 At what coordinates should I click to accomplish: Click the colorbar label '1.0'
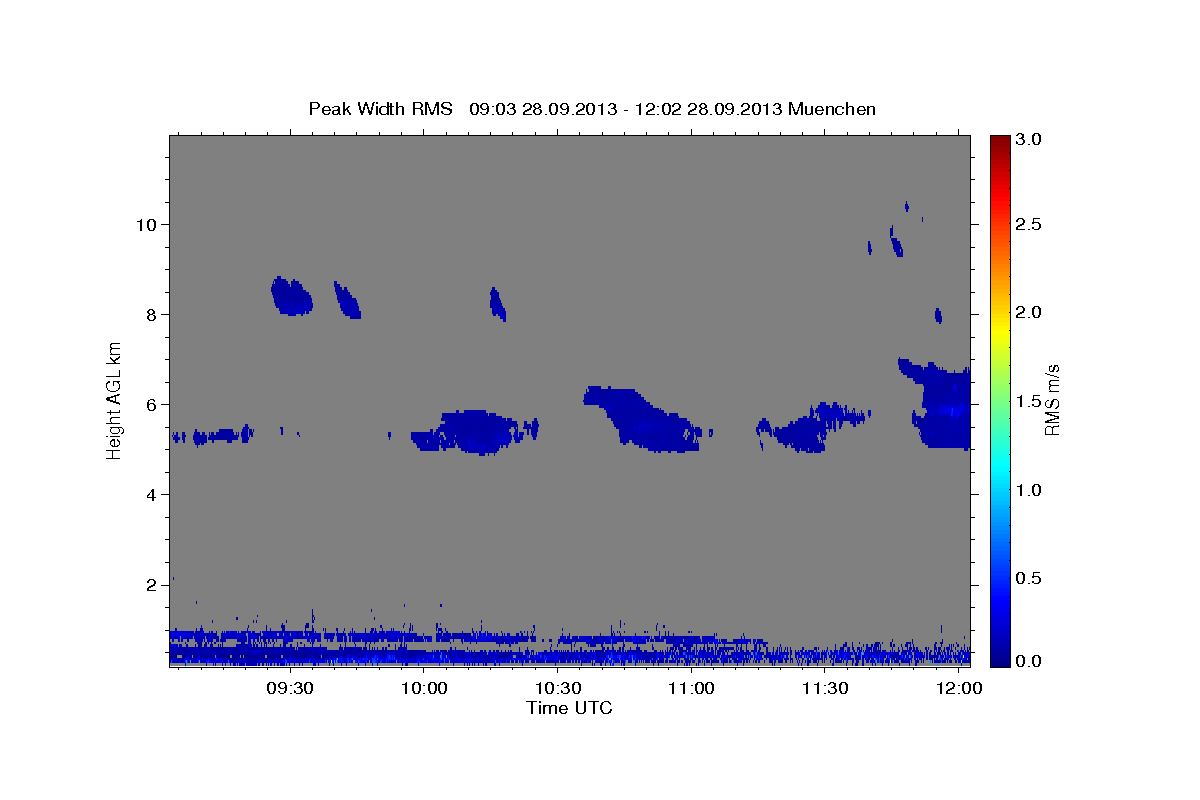[1029, 490]
